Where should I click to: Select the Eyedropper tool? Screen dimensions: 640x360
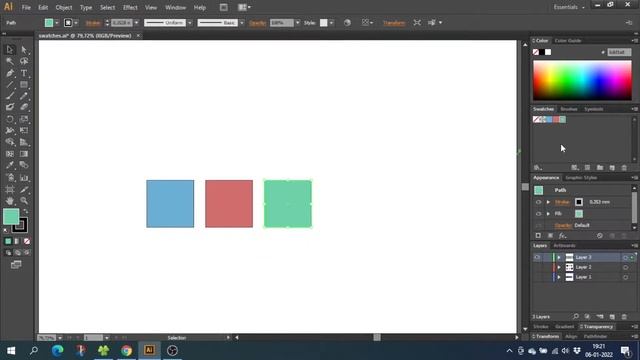click(10, 165)
